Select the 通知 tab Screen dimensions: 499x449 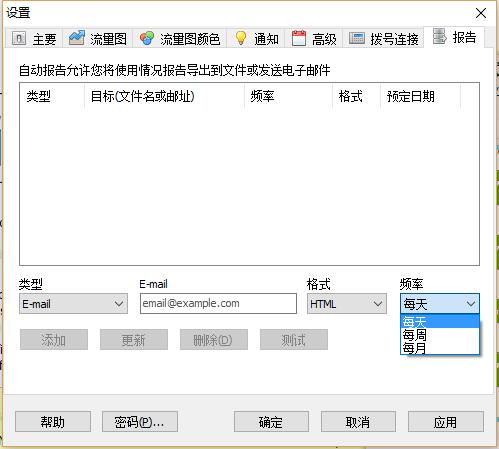(257, 39)
